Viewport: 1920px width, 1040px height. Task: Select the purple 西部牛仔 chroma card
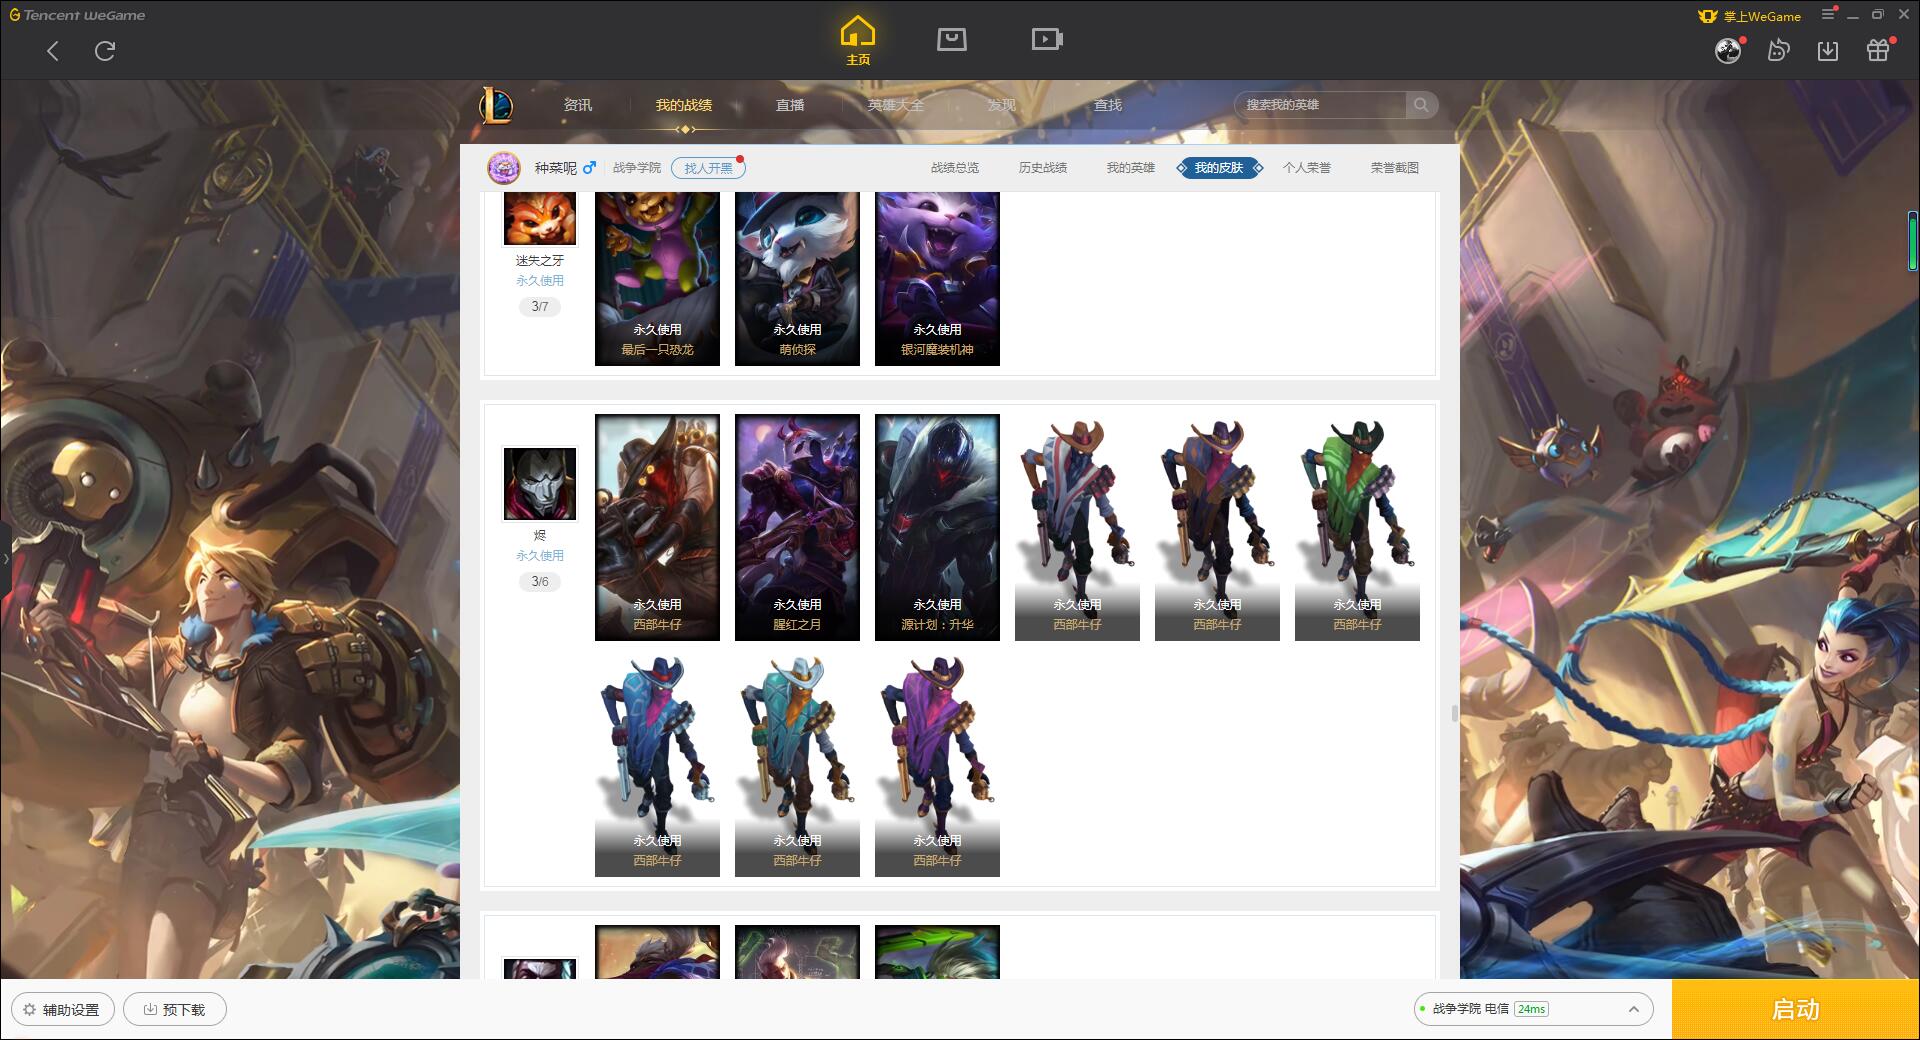(x=937, y=764)
